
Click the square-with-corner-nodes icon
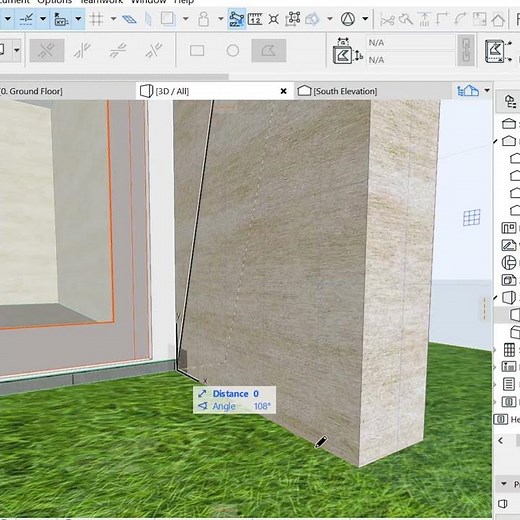tap(293, 19)
